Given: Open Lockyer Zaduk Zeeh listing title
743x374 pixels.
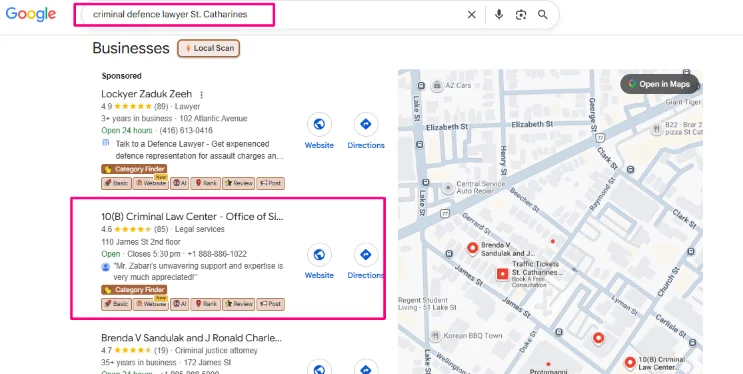Looking at the screenshot, I should 146,93.
